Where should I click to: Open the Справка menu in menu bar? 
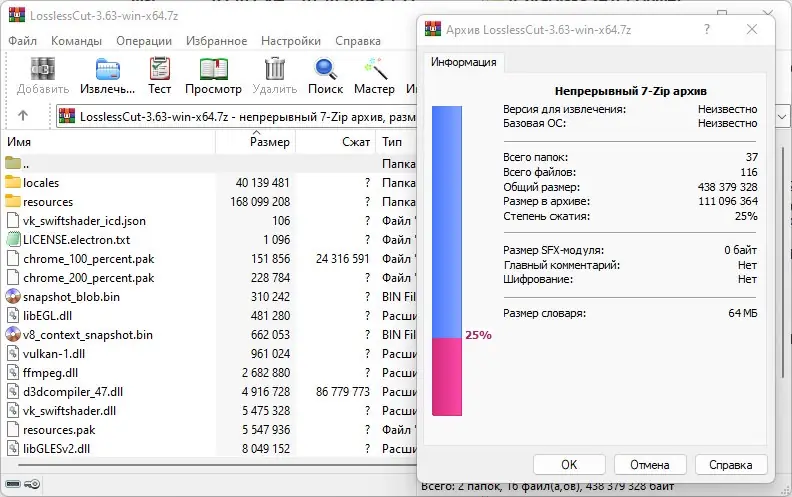click(x=358, y=41)
